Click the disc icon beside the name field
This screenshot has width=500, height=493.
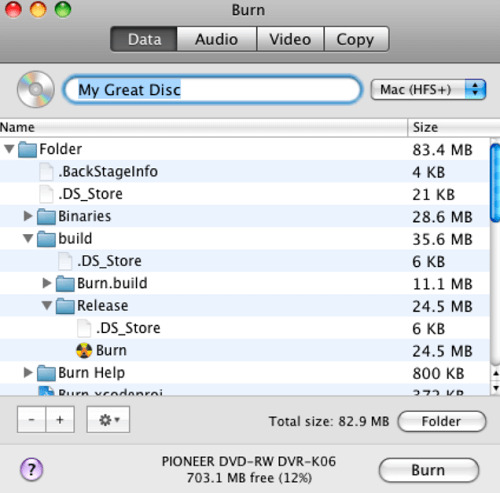click(36, 89)
